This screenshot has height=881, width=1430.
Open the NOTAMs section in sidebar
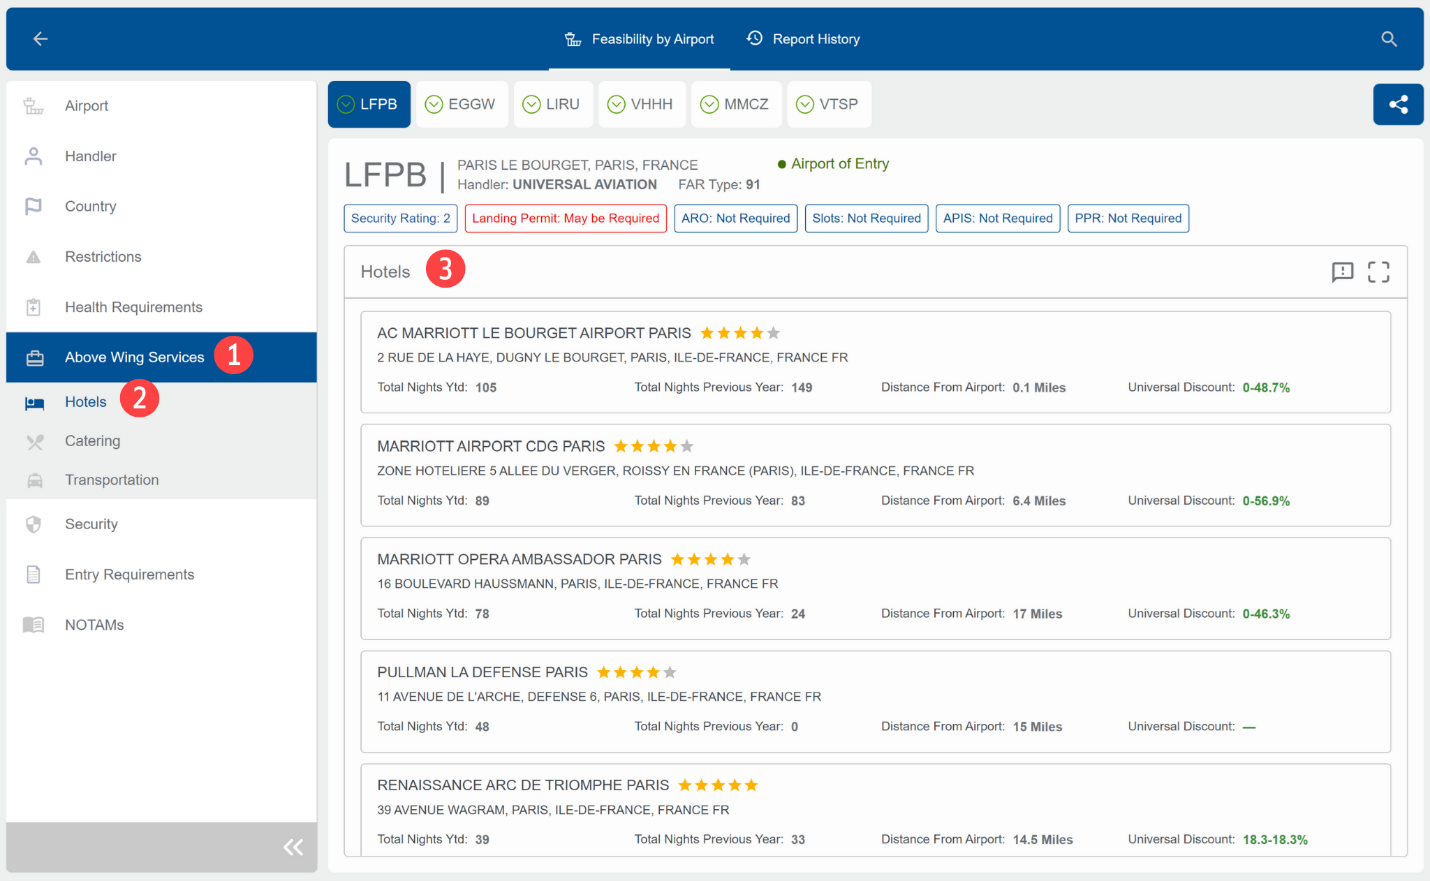tap(162, 625)
